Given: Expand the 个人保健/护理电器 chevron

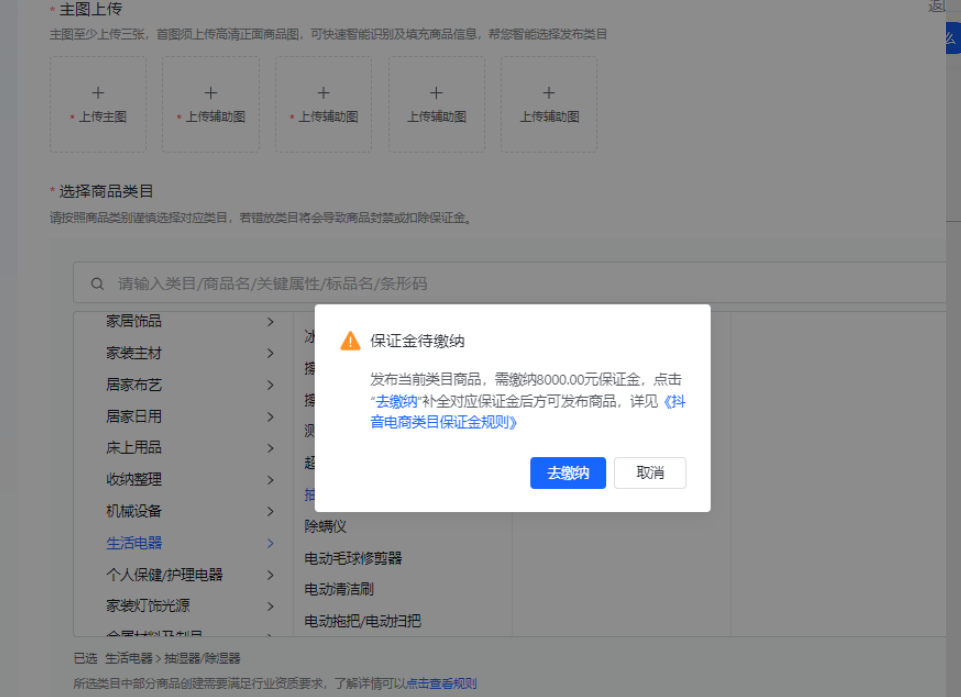Looking at the screenshot, I should pos(268,574).
